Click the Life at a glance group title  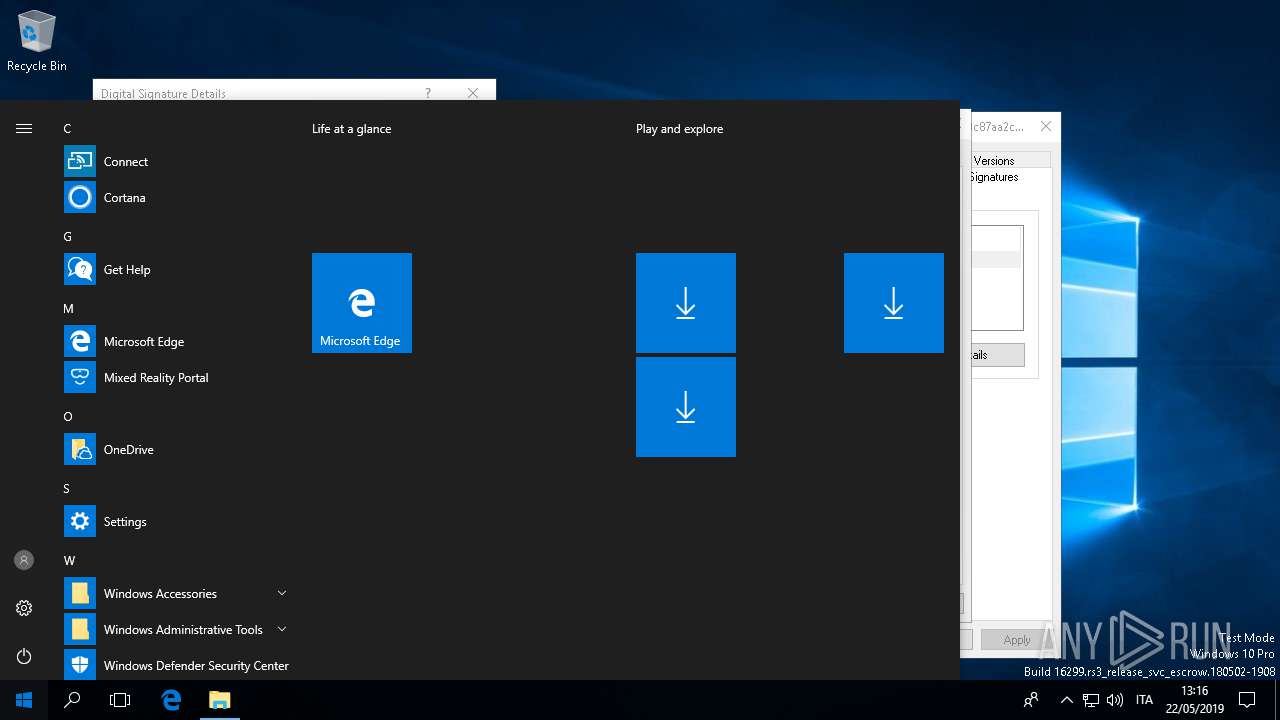(351, 129)
